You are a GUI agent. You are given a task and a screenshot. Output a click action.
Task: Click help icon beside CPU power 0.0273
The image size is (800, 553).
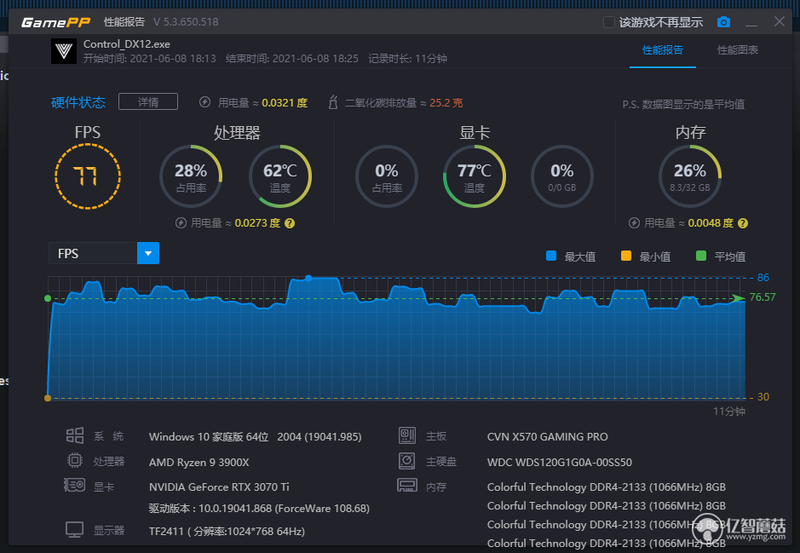pyautogui.click(x=289, y=223)
